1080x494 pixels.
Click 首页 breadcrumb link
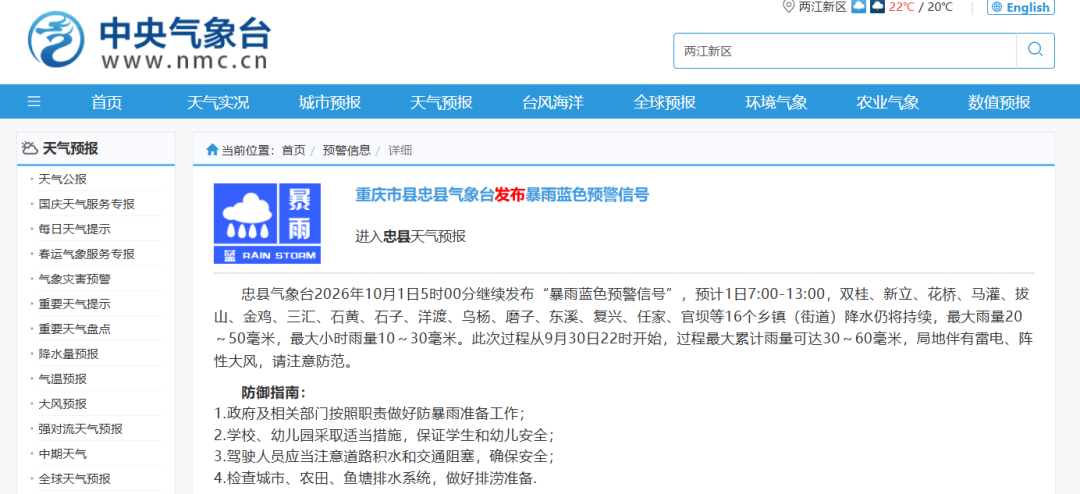pyautogui.click(x=293, y=150)
